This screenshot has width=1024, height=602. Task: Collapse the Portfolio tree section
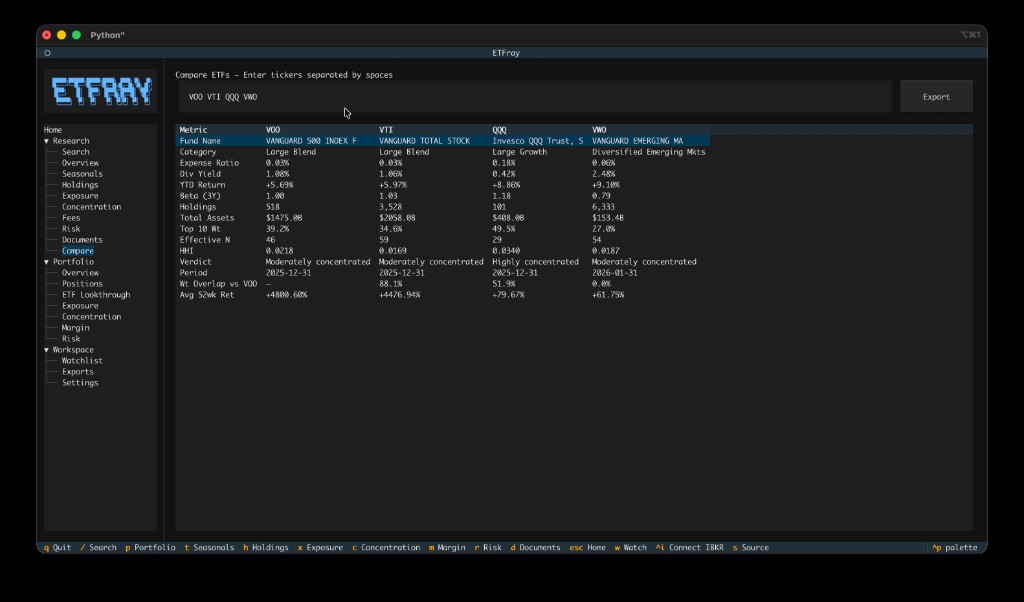coord(46,262)
